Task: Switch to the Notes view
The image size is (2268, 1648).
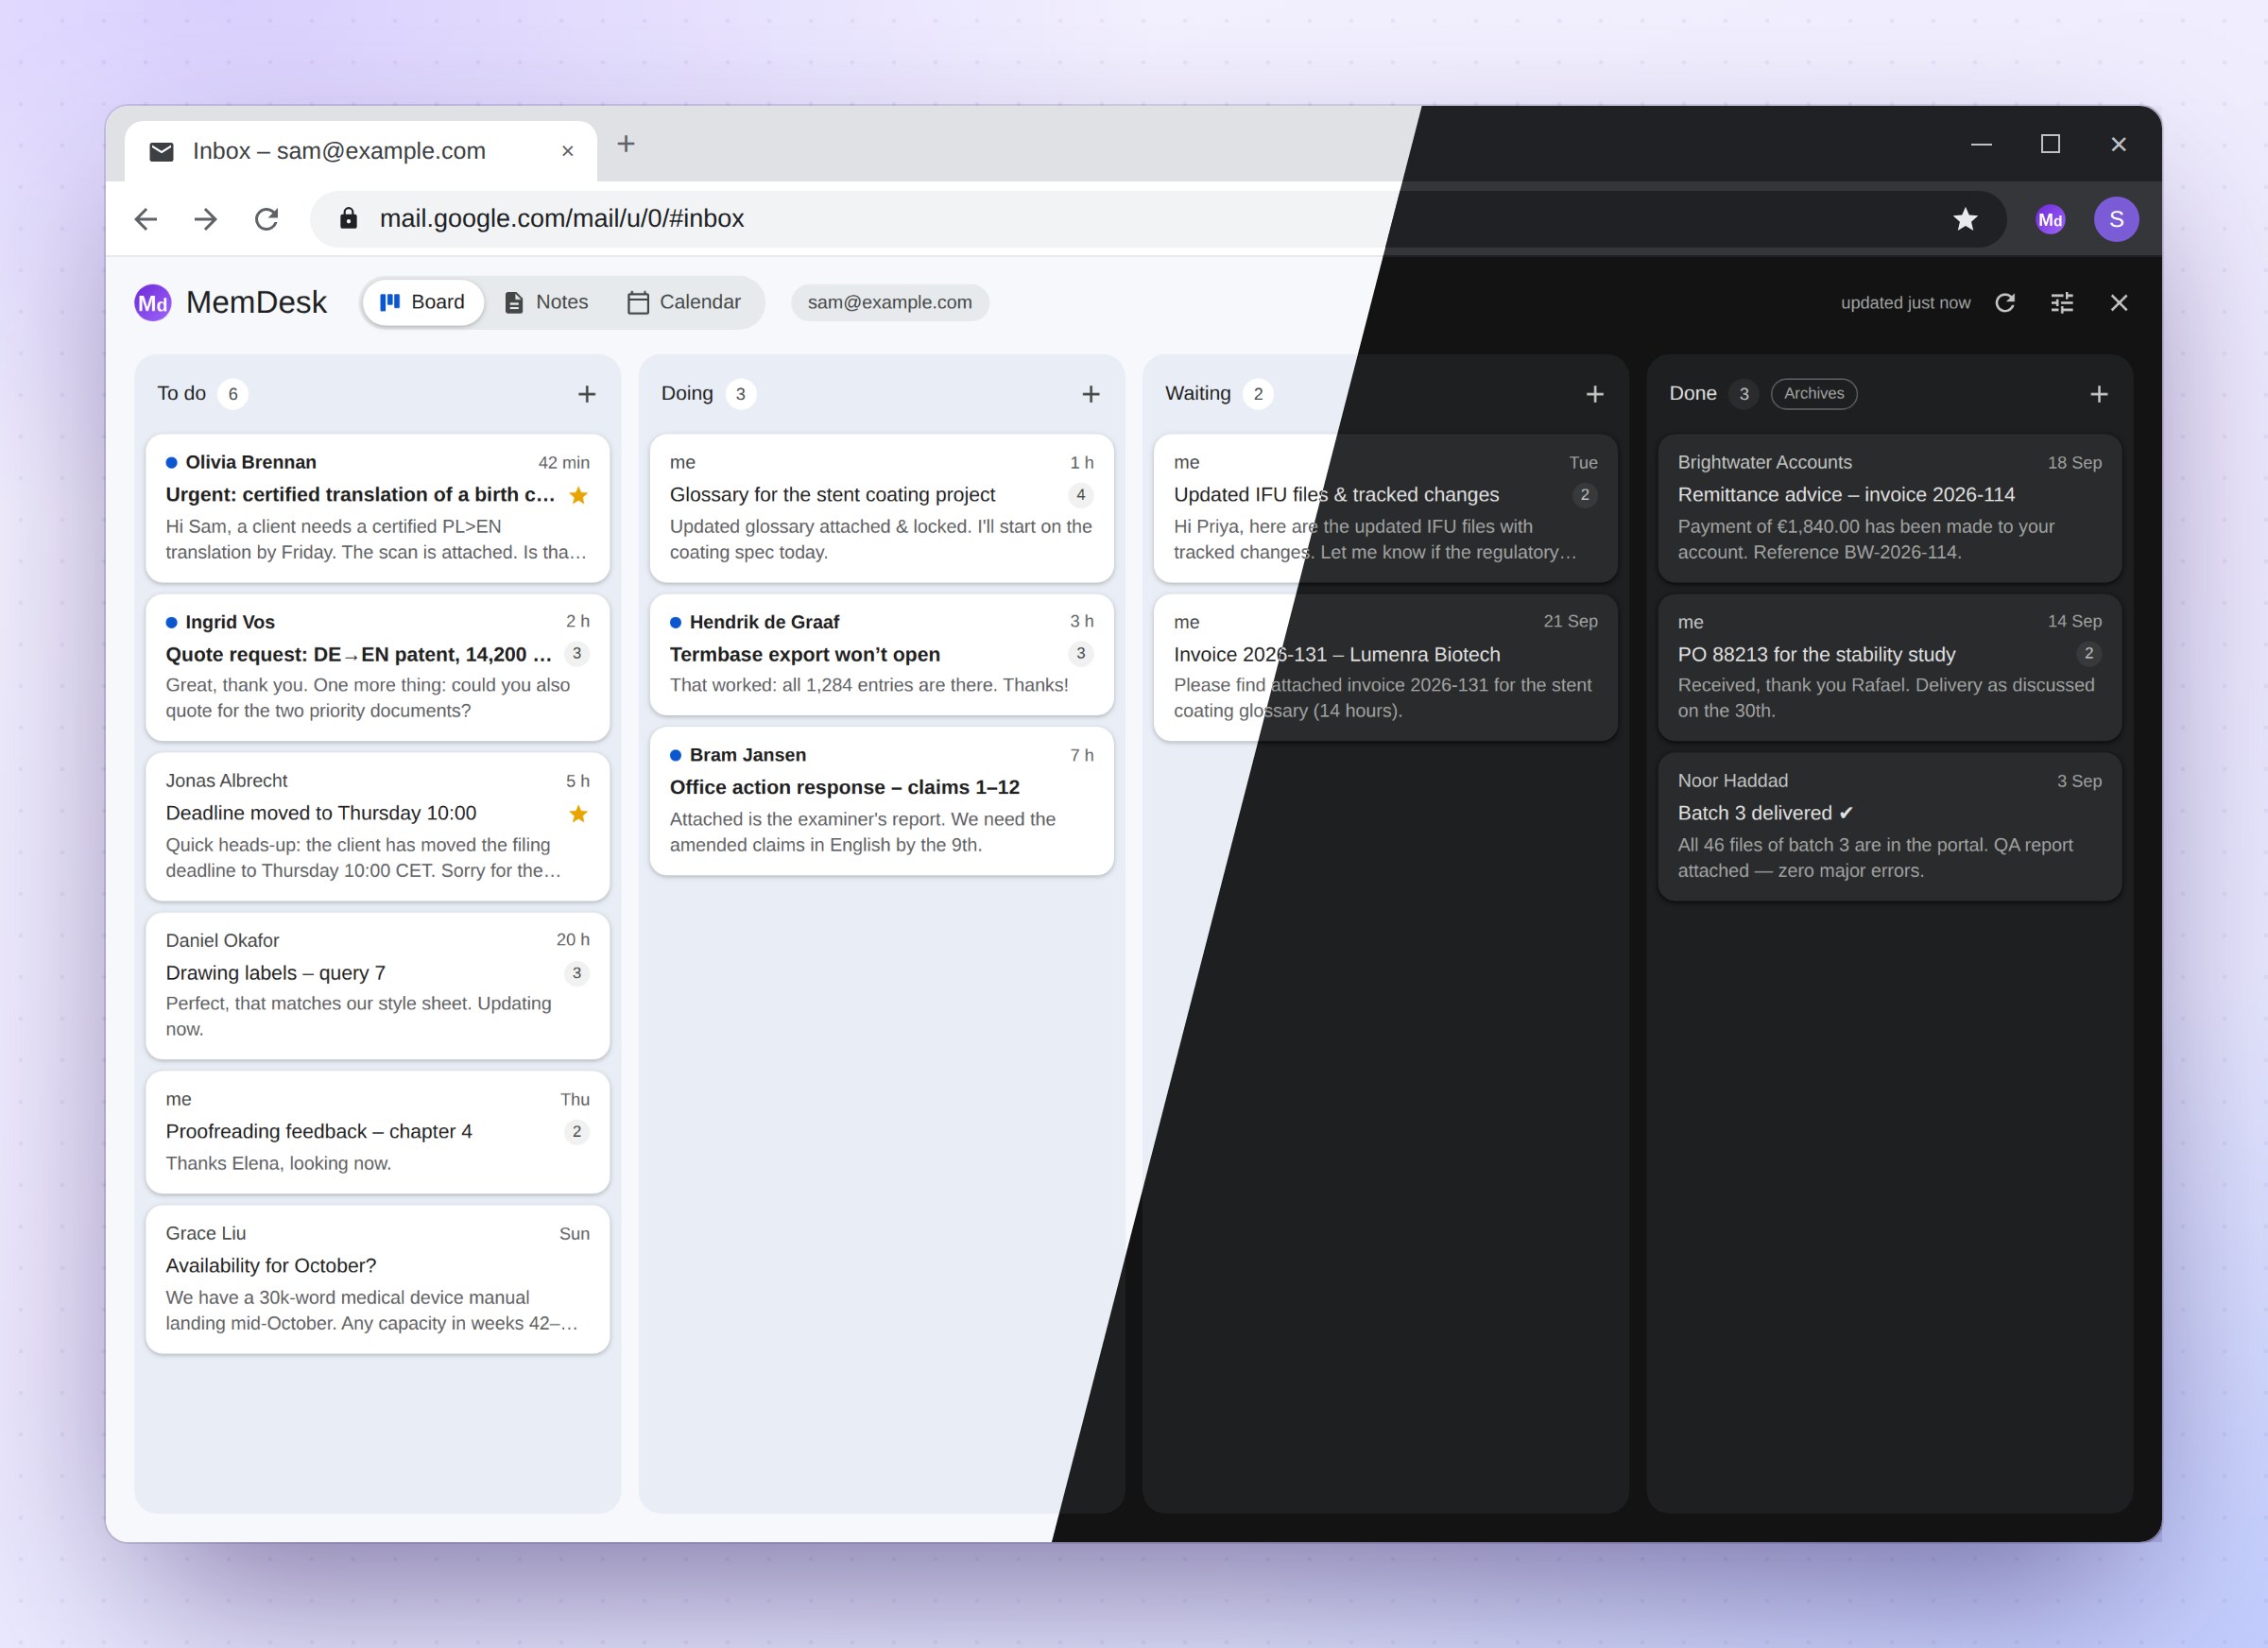Action: click(546, 302)
